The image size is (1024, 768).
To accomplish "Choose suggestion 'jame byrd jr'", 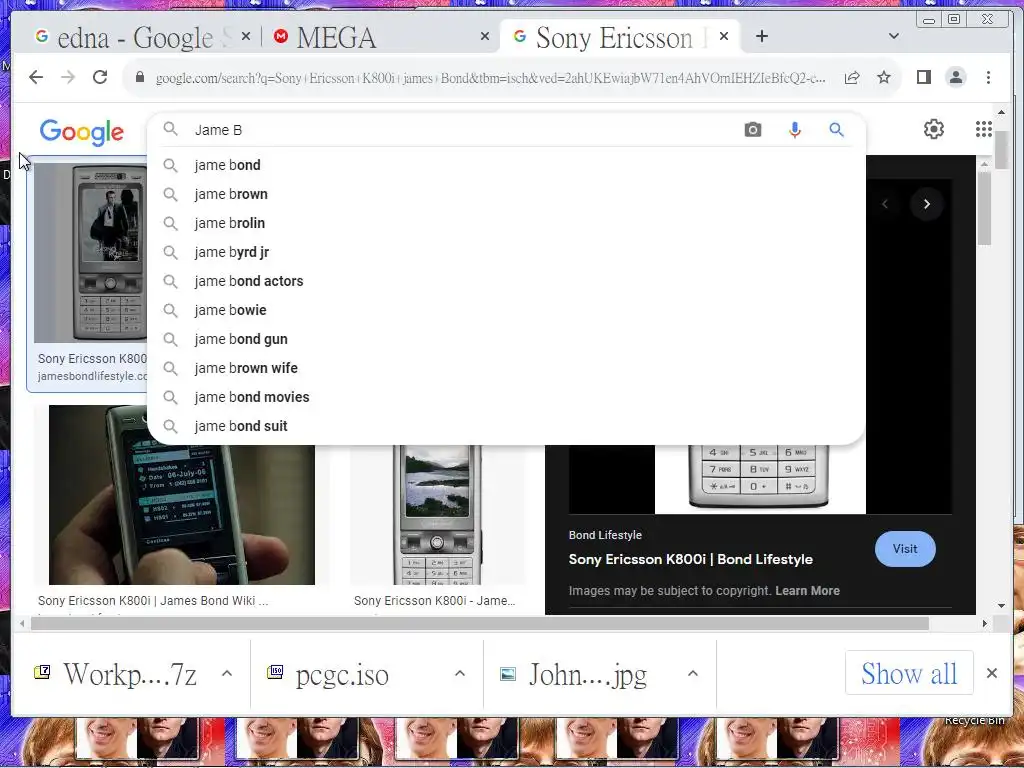I will (506, 252).
